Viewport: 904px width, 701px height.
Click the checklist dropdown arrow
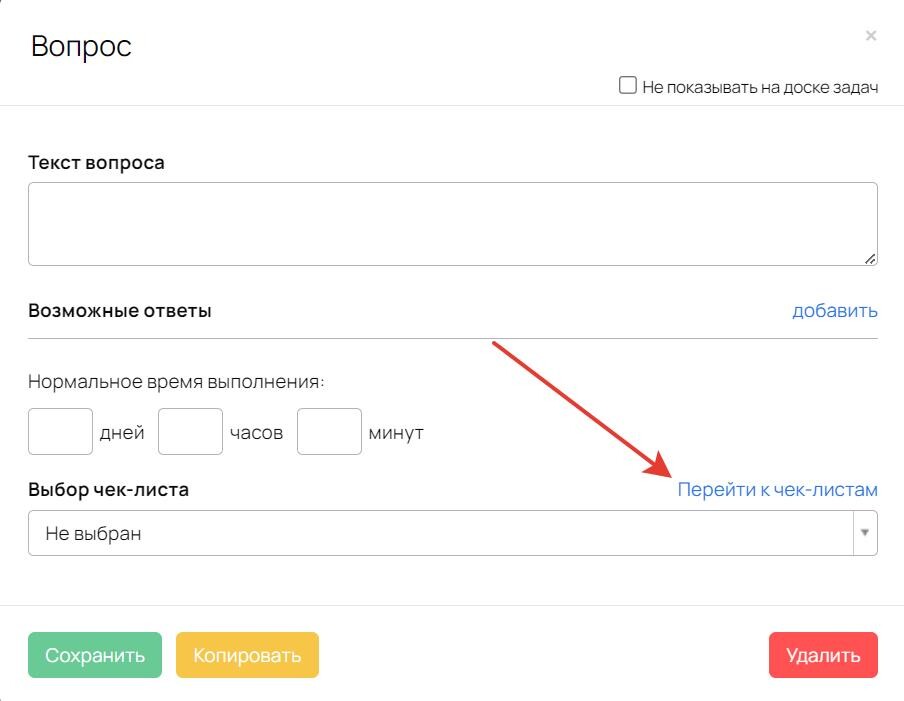point(865,533)
